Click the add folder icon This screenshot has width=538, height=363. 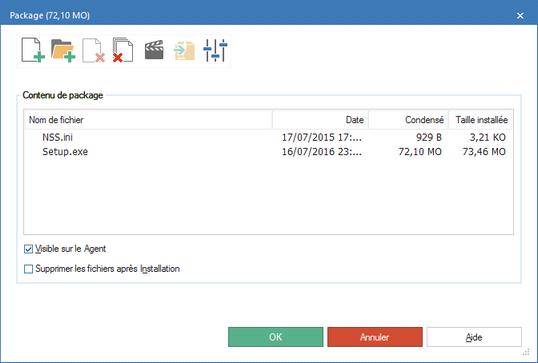point(63,50)
